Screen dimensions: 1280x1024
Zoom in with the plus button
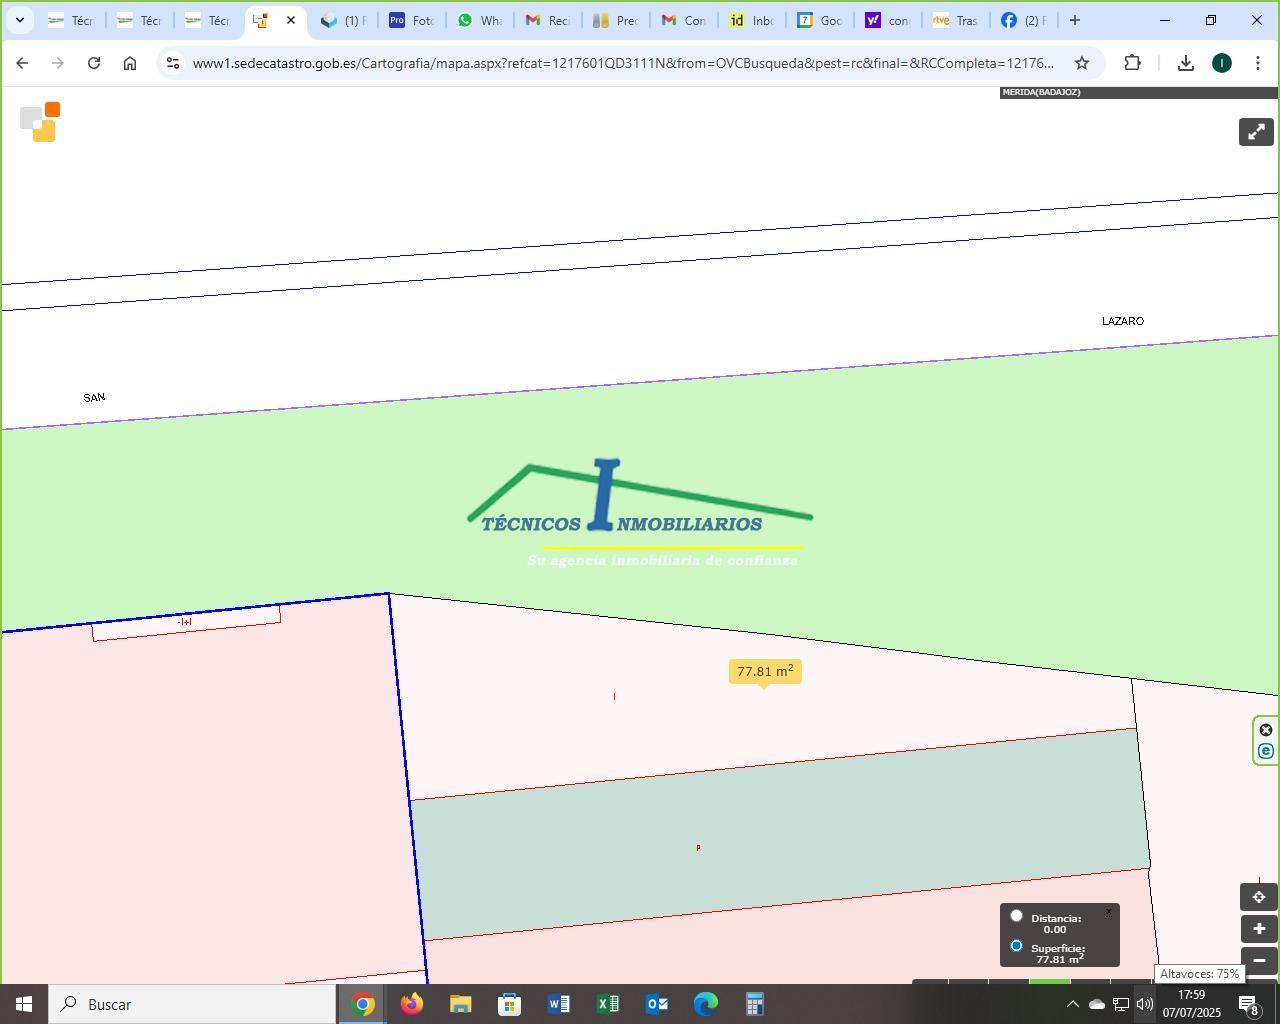1259,929
